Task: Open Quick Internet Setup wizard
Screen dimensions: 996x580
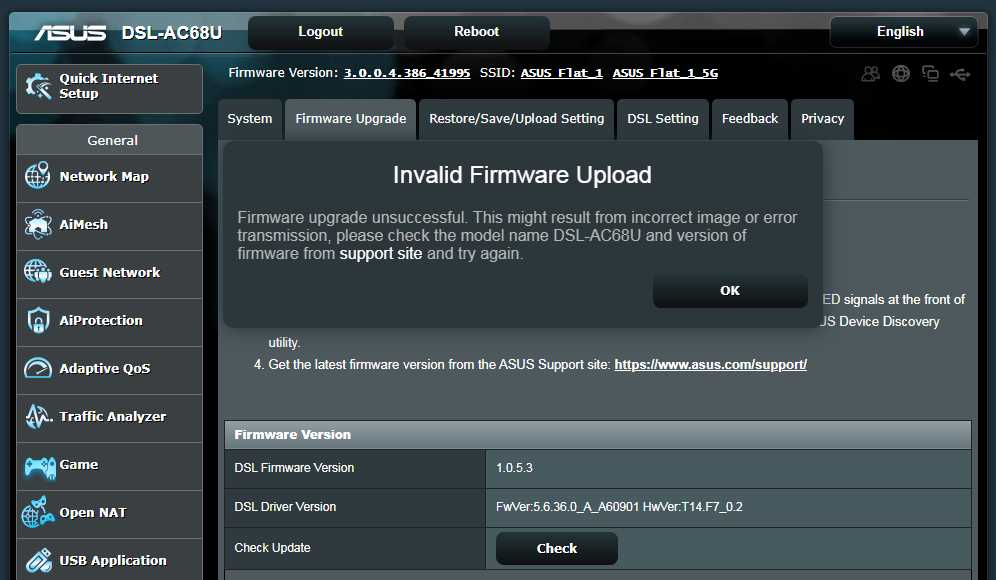Action: tap(109, 88)
